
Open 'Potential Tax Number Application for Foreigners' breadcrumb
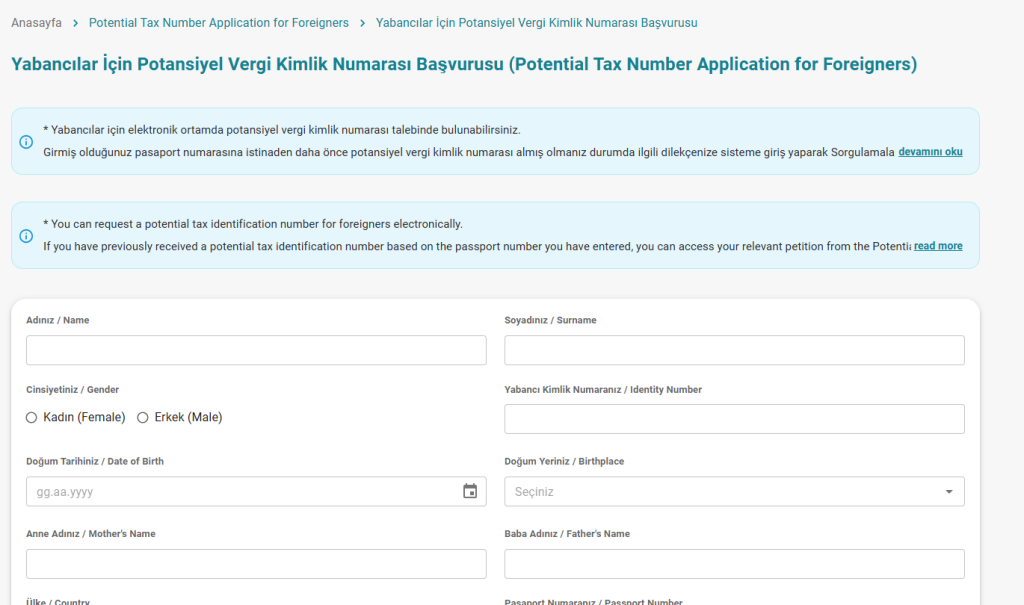click(218, 22)
